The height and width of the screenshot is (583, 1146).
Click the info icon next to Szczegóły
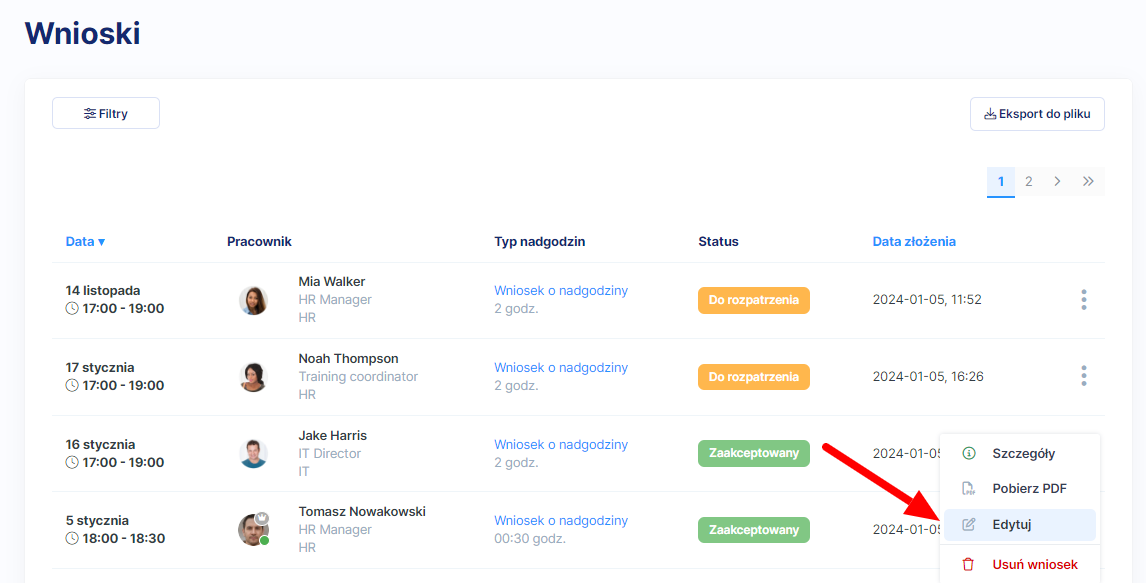pos(968,453)
